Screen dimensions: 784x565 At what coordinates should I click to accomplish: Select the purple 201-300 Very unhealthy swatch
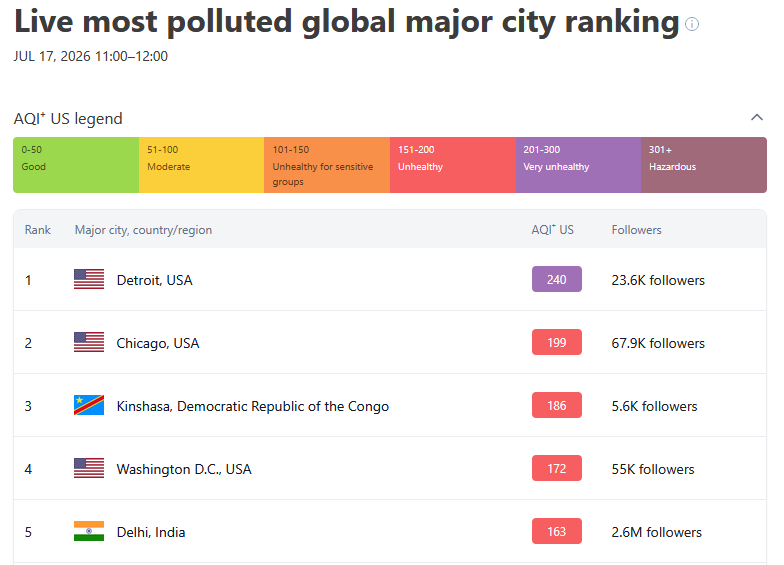[578, 165]
